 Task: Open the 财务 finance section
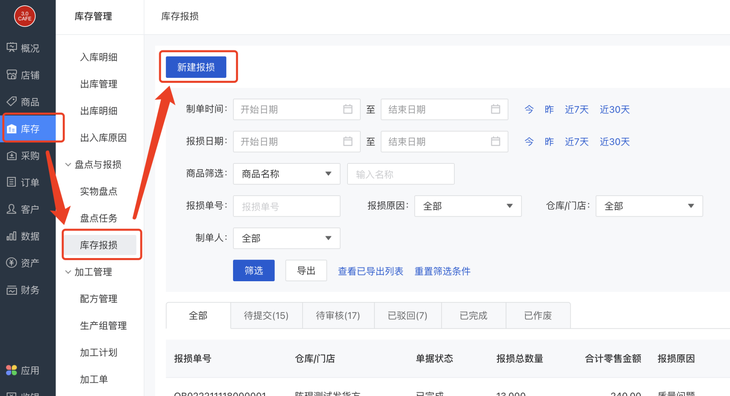[x=23, y=290]
